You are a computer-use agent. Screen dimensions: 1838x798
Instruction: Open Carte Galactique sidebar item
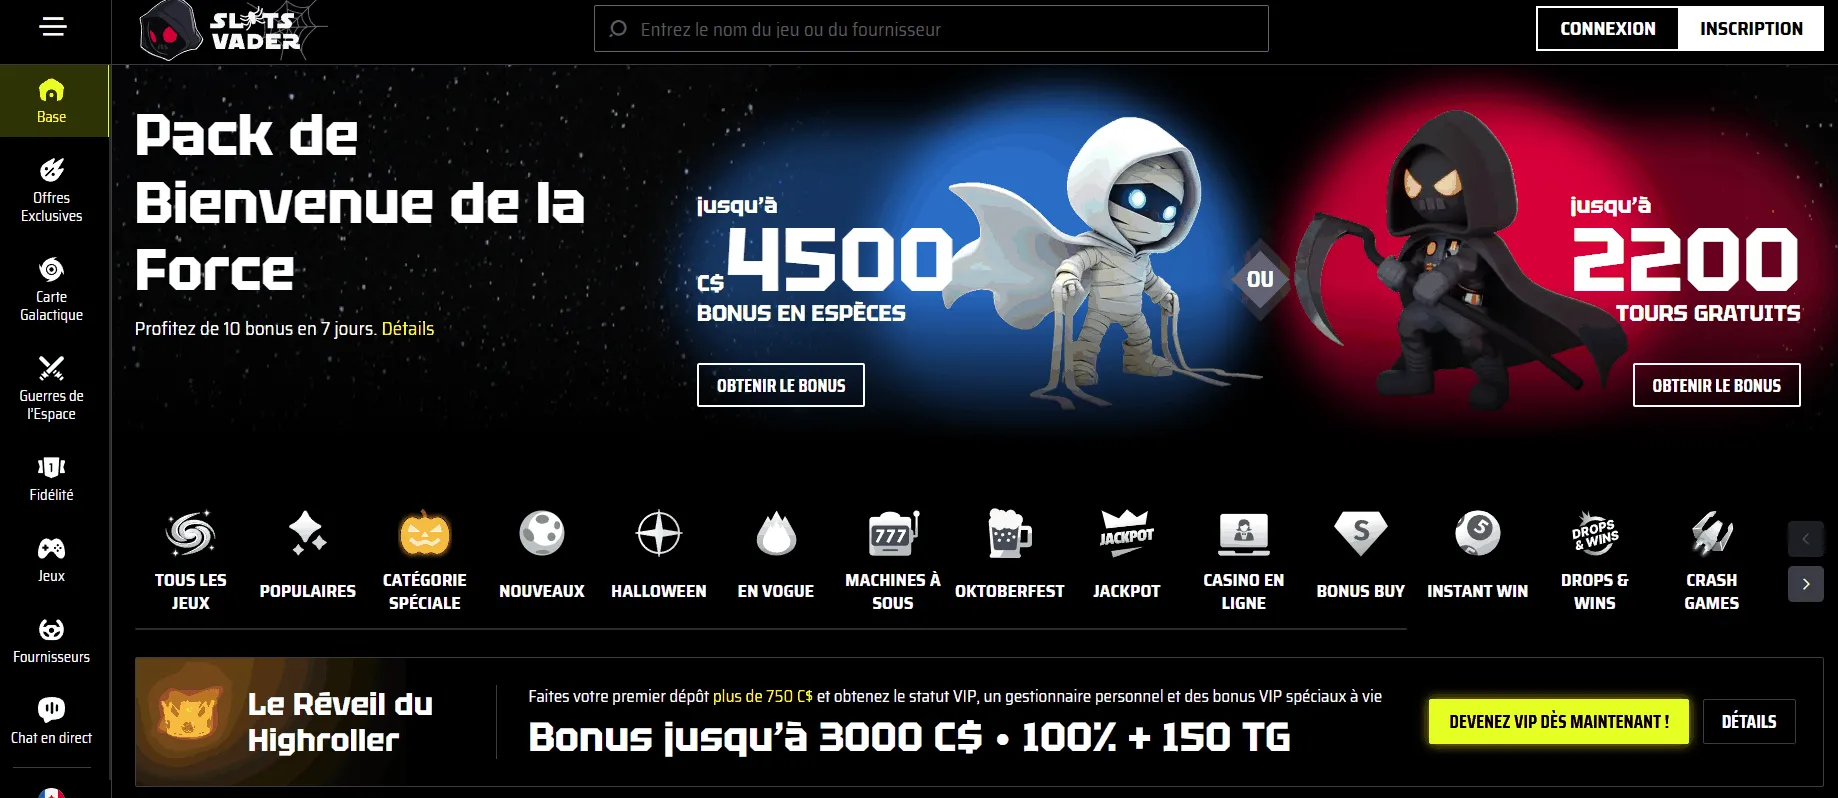point(52,289)
